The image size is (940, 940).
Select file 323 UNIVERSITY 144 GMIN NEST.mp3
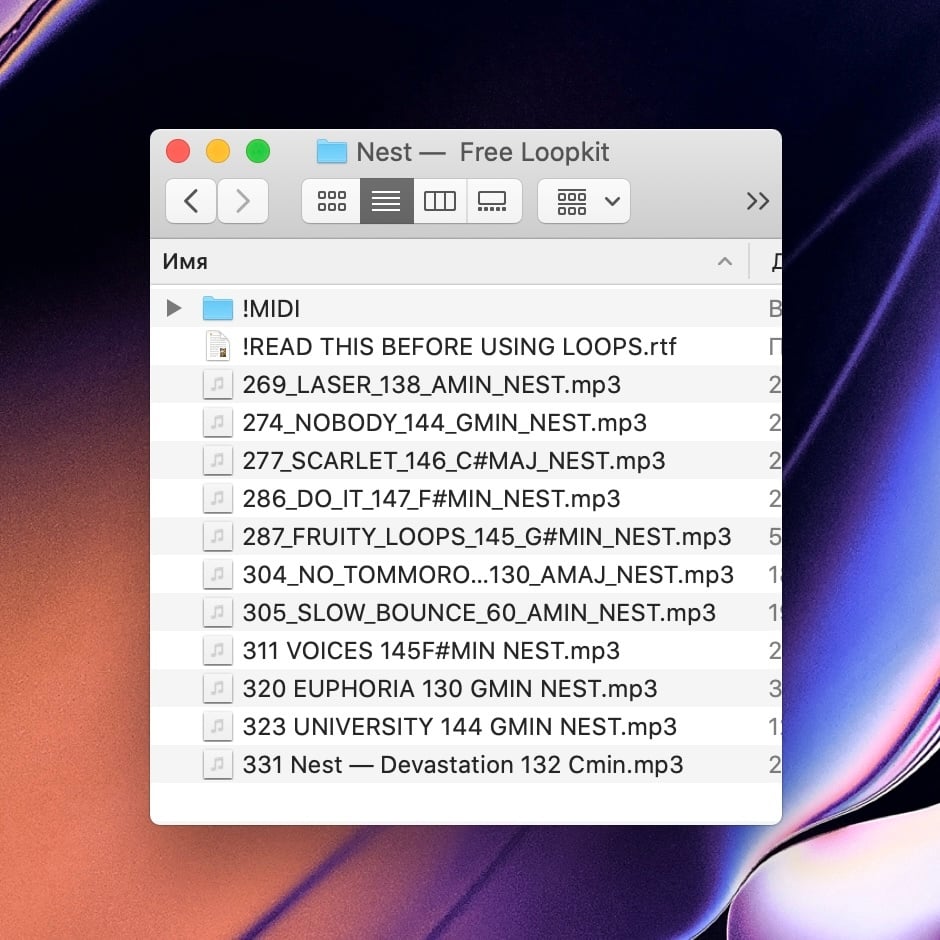[459, 727]
